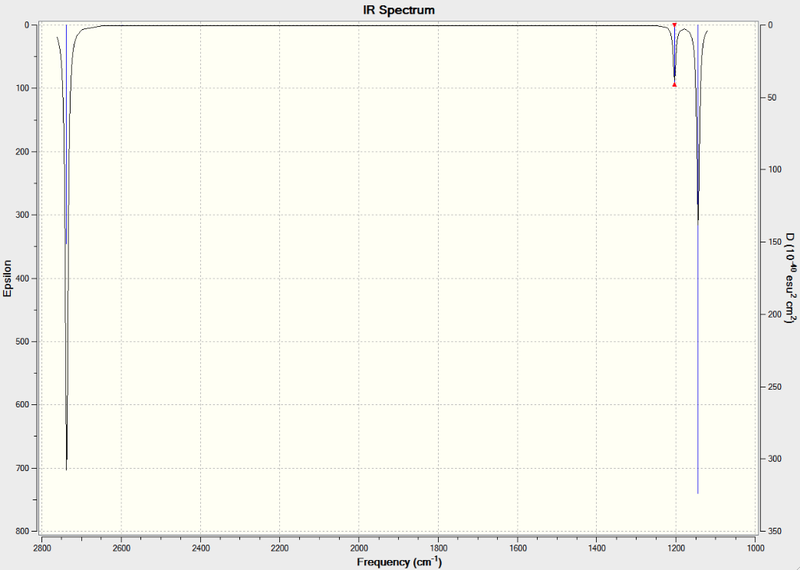800x570 pixels.
Task: Click the 200 tick on Epsilon axis
Action: pyautogui.click(x=23, y=152)
